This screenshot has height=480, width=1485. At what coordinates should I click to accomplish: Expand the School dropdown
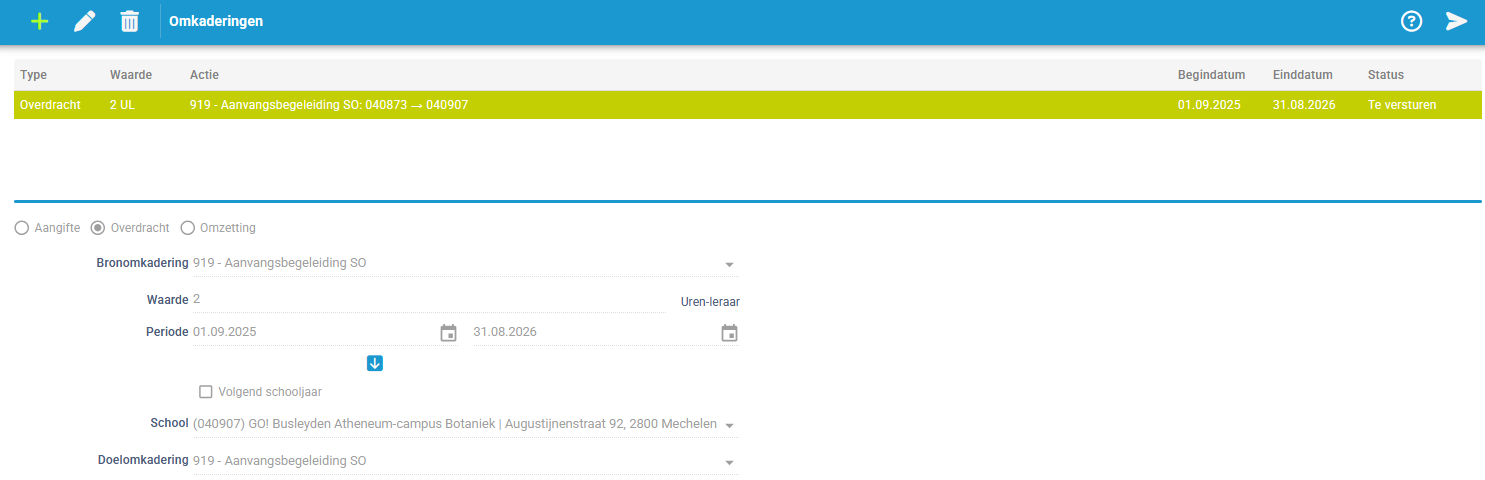tap(729, 425)
